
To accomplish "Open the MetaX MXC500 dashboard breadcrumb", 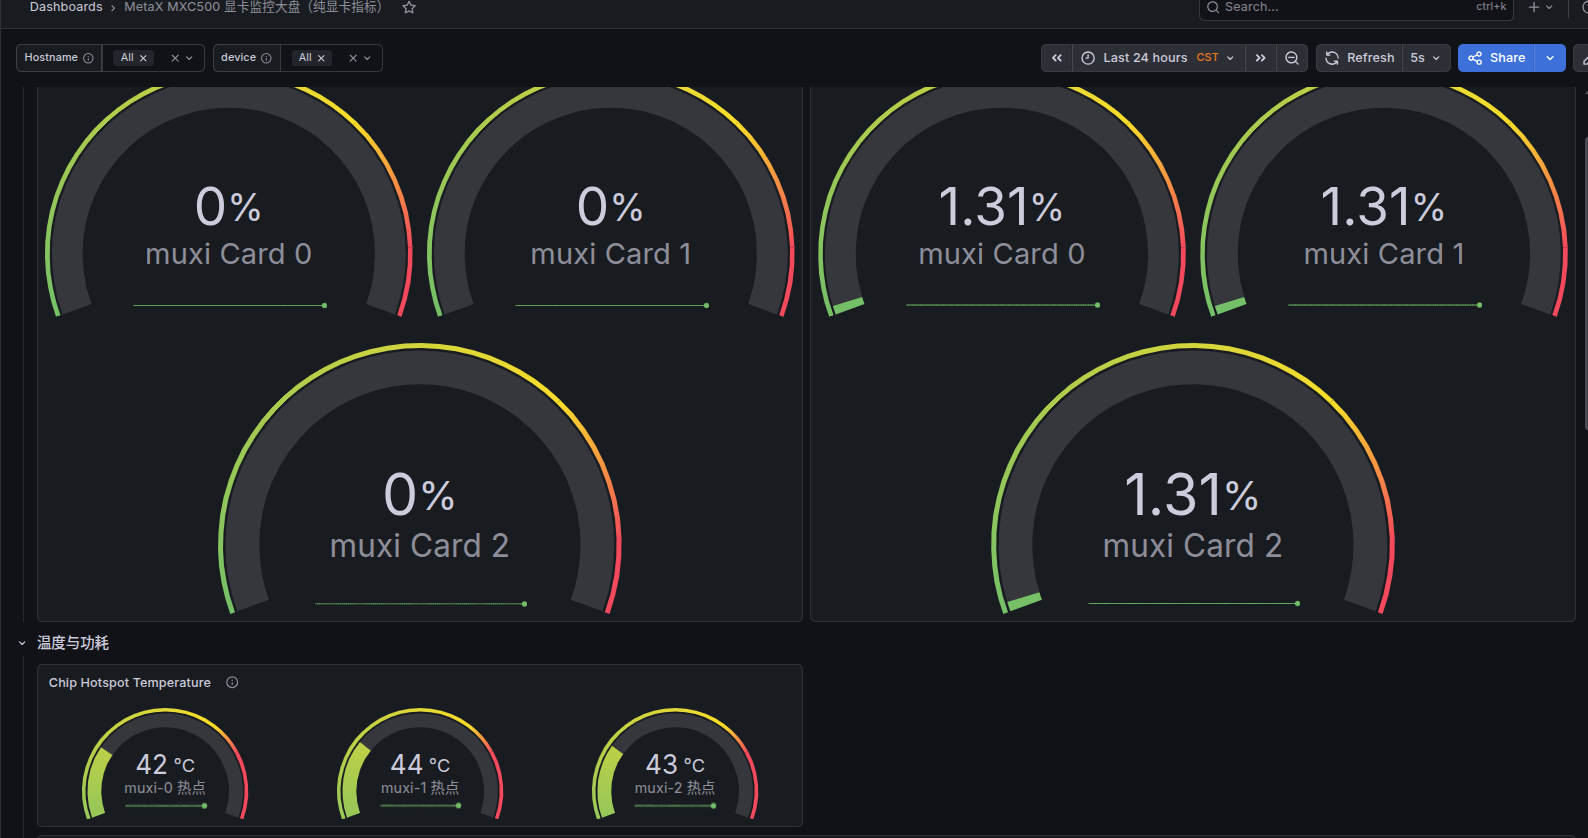I will [253, 7].
